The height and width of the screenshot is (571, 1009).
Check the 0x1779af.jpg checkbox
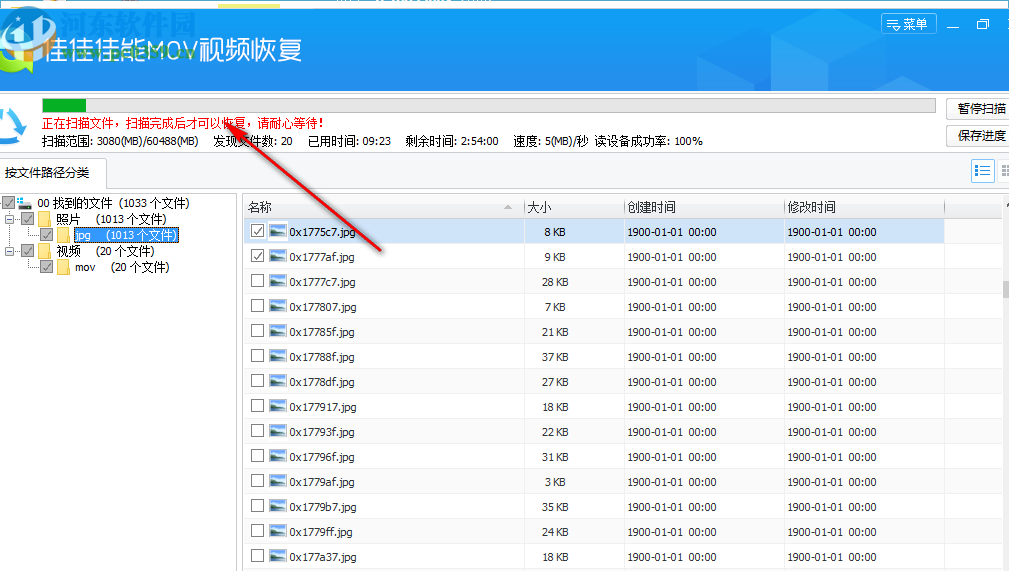coord(257,481)
